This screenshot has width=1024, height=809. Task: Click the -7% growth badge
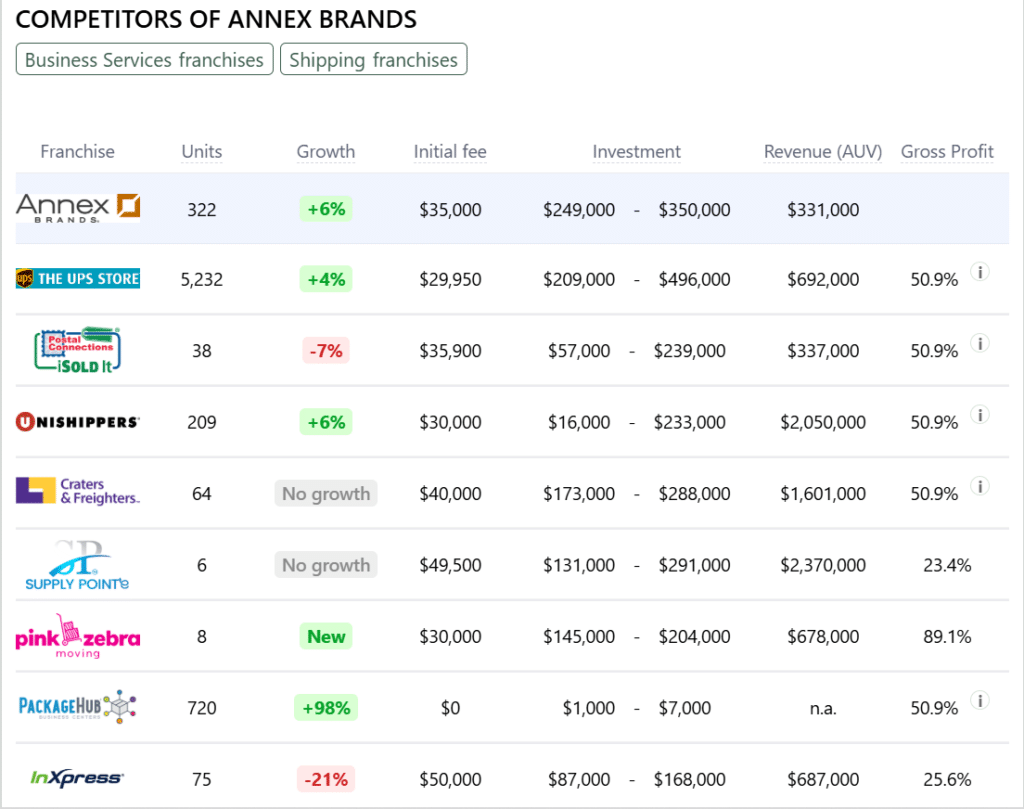pyautogui.click(x=326, y=351)
